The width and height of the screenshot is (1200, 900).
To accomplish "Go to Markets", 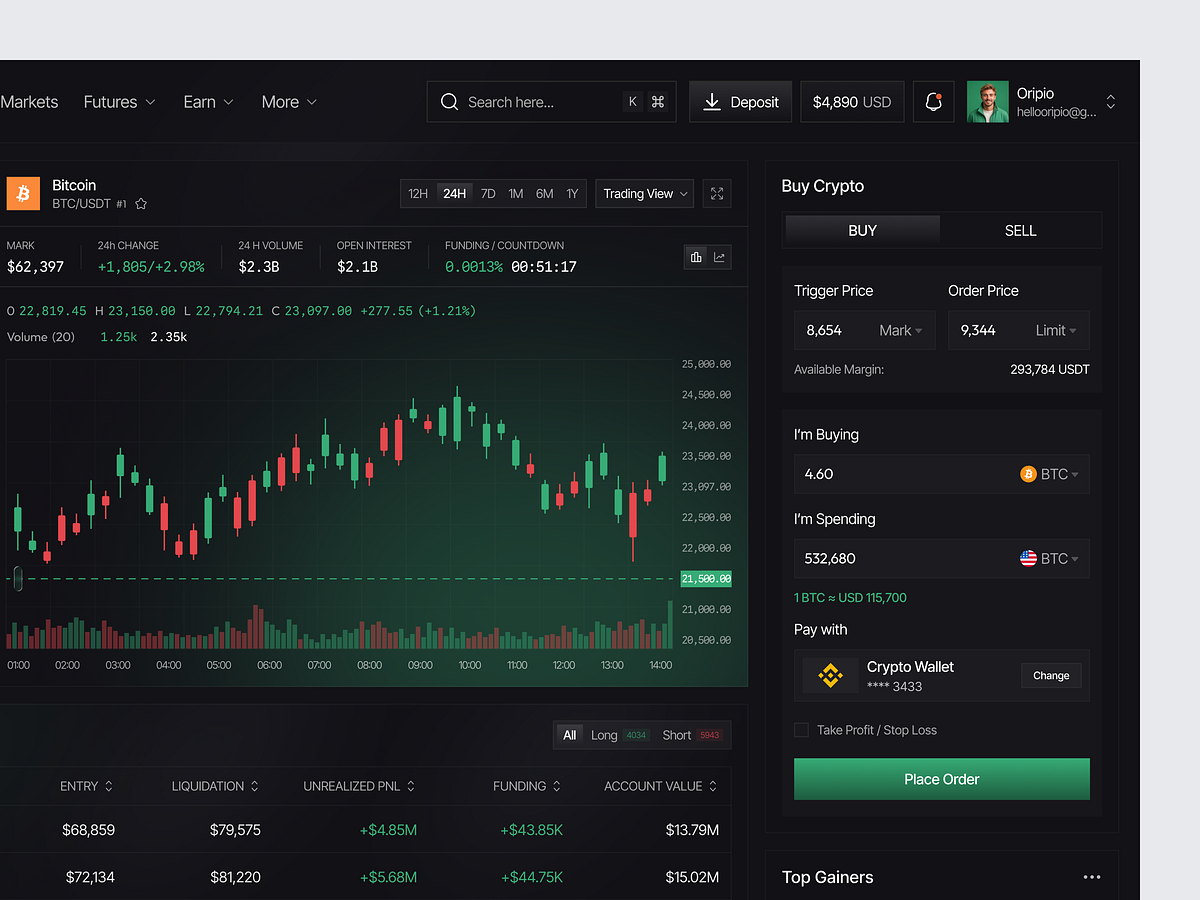I will coord(29,102).
